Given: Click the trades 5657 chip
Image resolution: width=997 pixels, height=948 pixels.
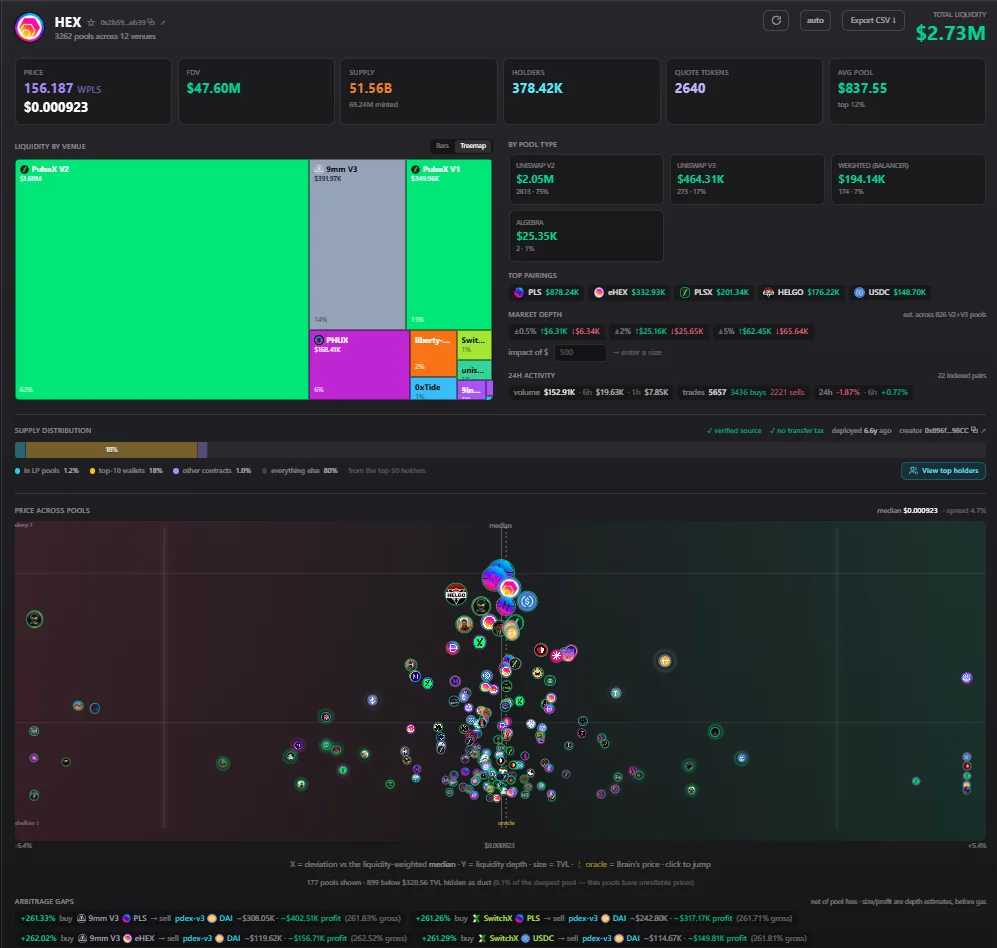Looking at the screenshot, I should tap(743, 392).
